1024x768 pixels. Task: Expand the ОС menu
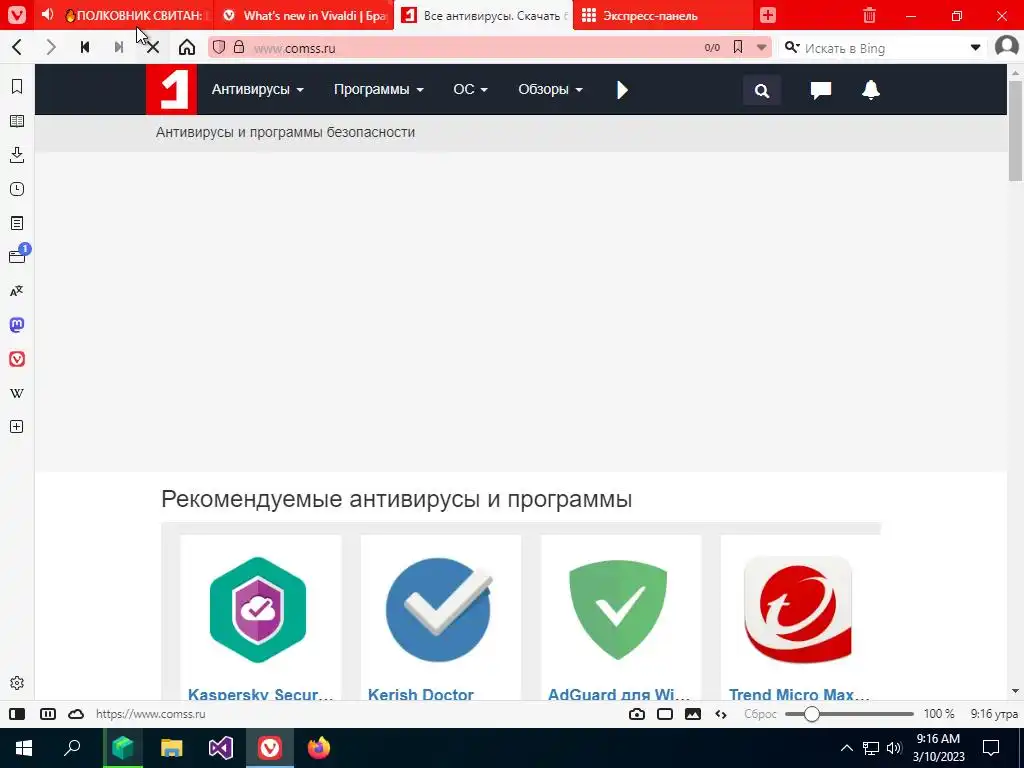coord(470,89)
